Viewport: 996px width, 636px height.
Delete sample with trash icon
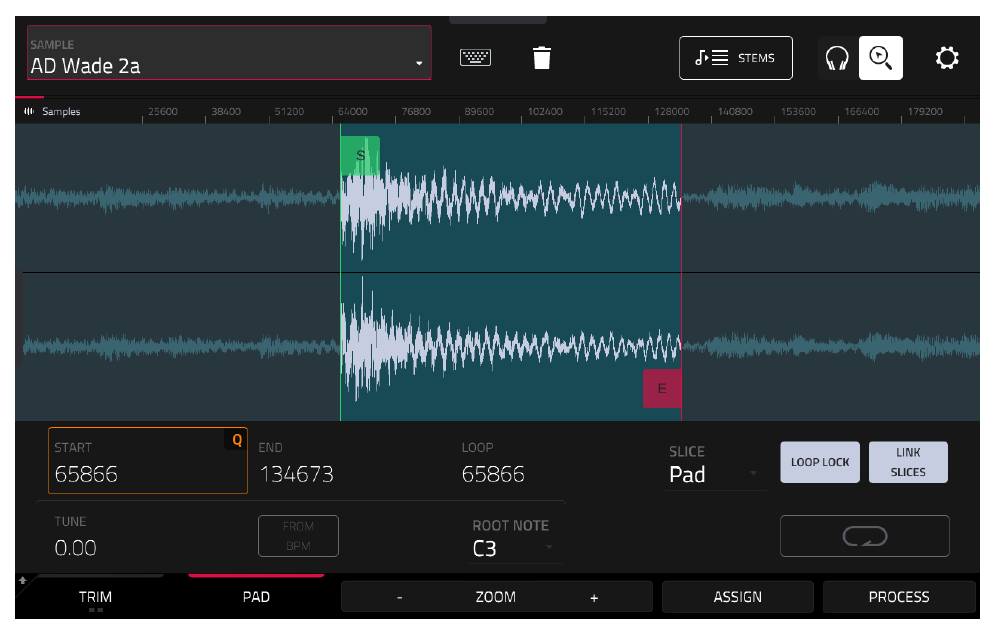coord(541,58)
